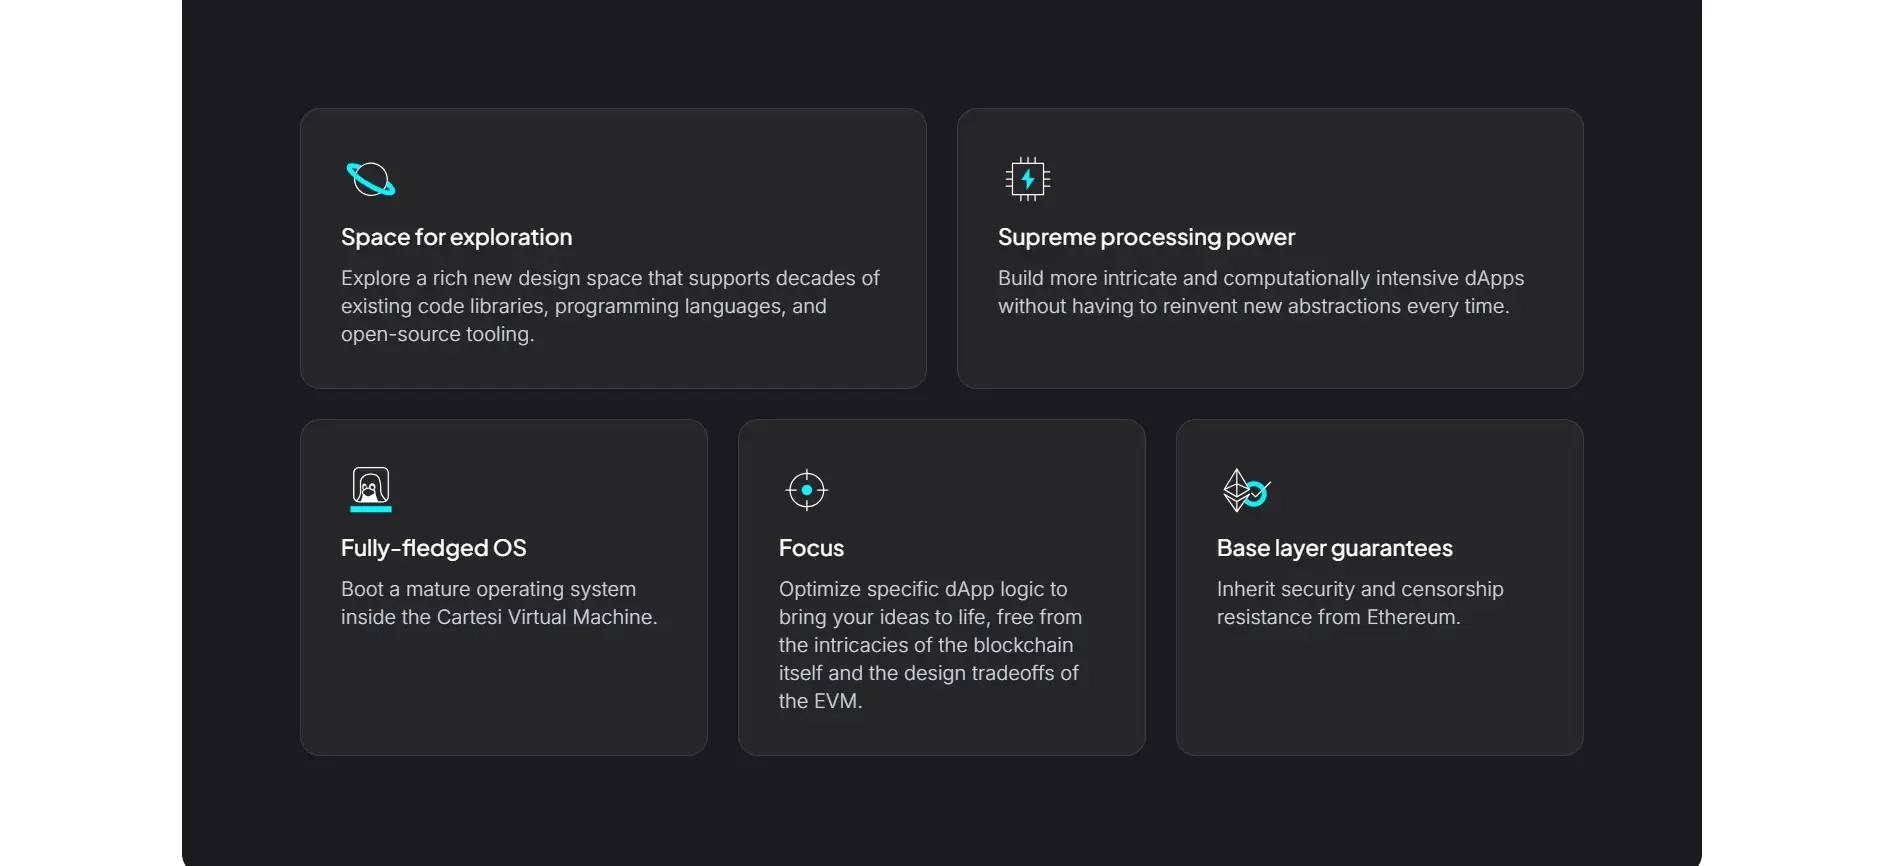Click the 'Build more intricate' description text
The width and height of the screenshot is (1891, 866).
1260,292
